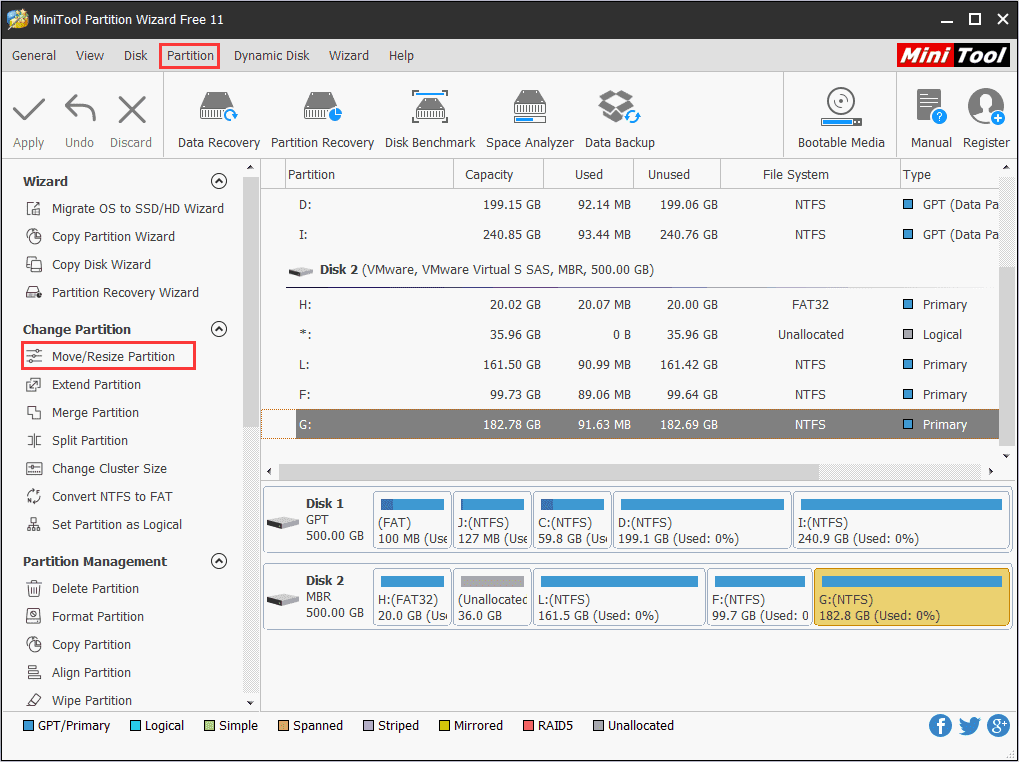The height and width of the screenshot is (762, 1019).
Task: Choose Merge Partition in sidebar
Action: click(x=83, y=413)
